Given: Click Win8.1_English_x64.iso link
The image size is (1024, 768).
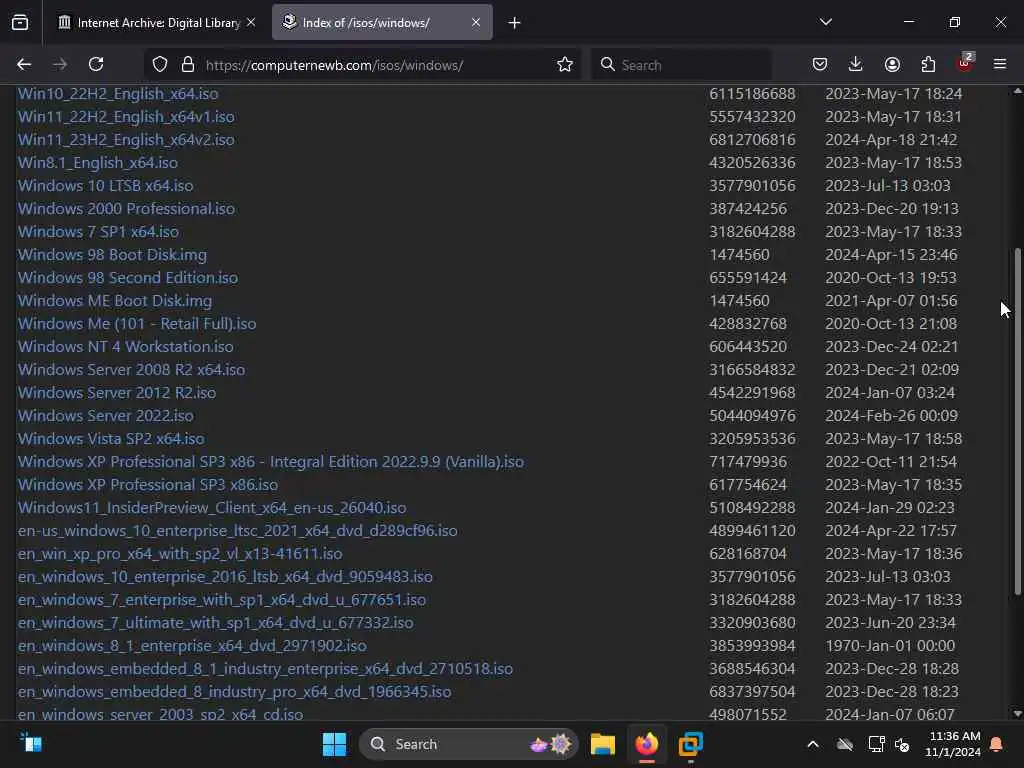Looking at the screenshot, I should pos(98,162).
